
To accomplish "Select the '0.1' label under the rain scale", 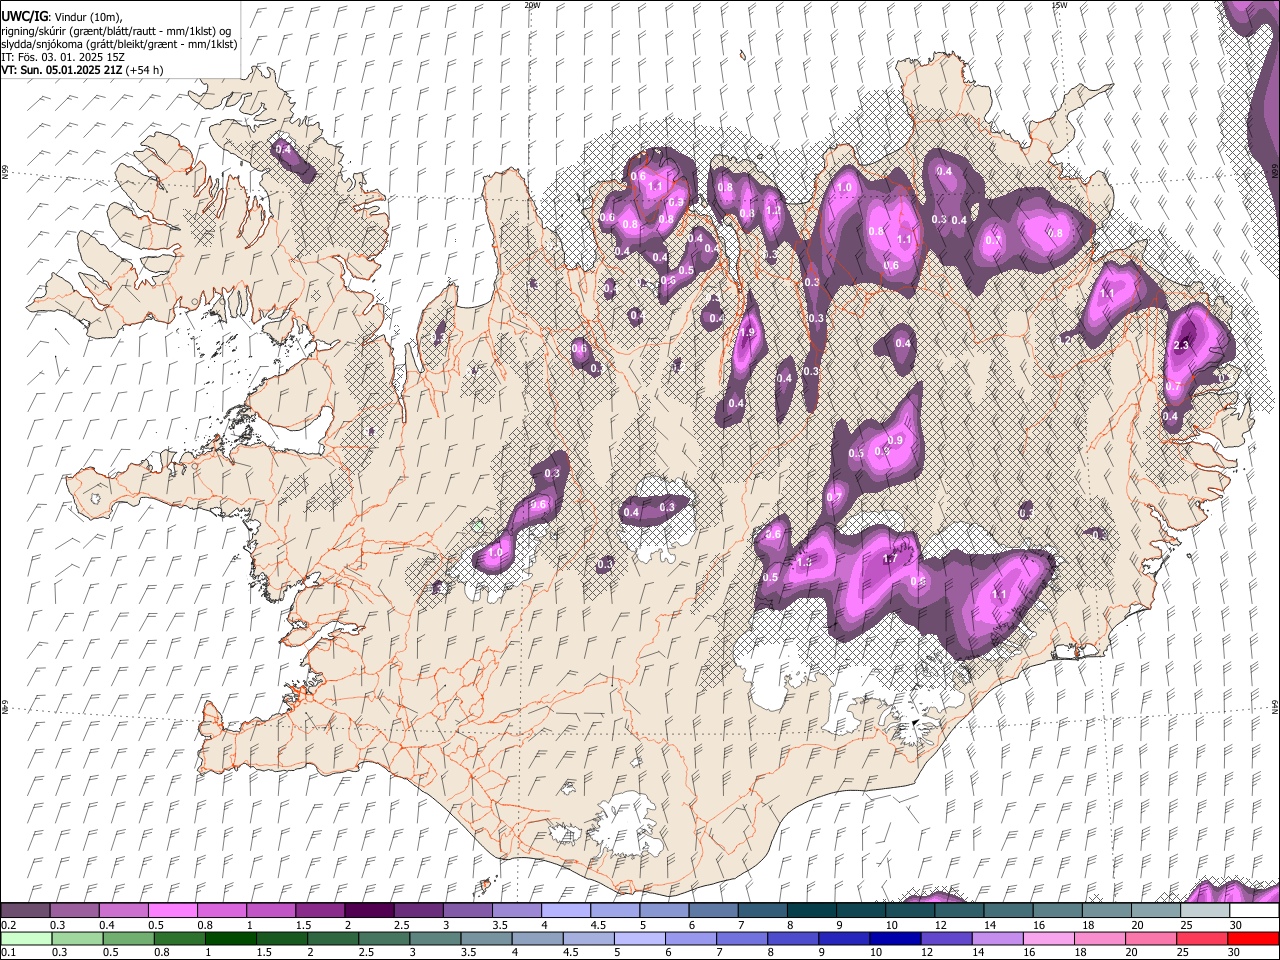I will 8,952.
